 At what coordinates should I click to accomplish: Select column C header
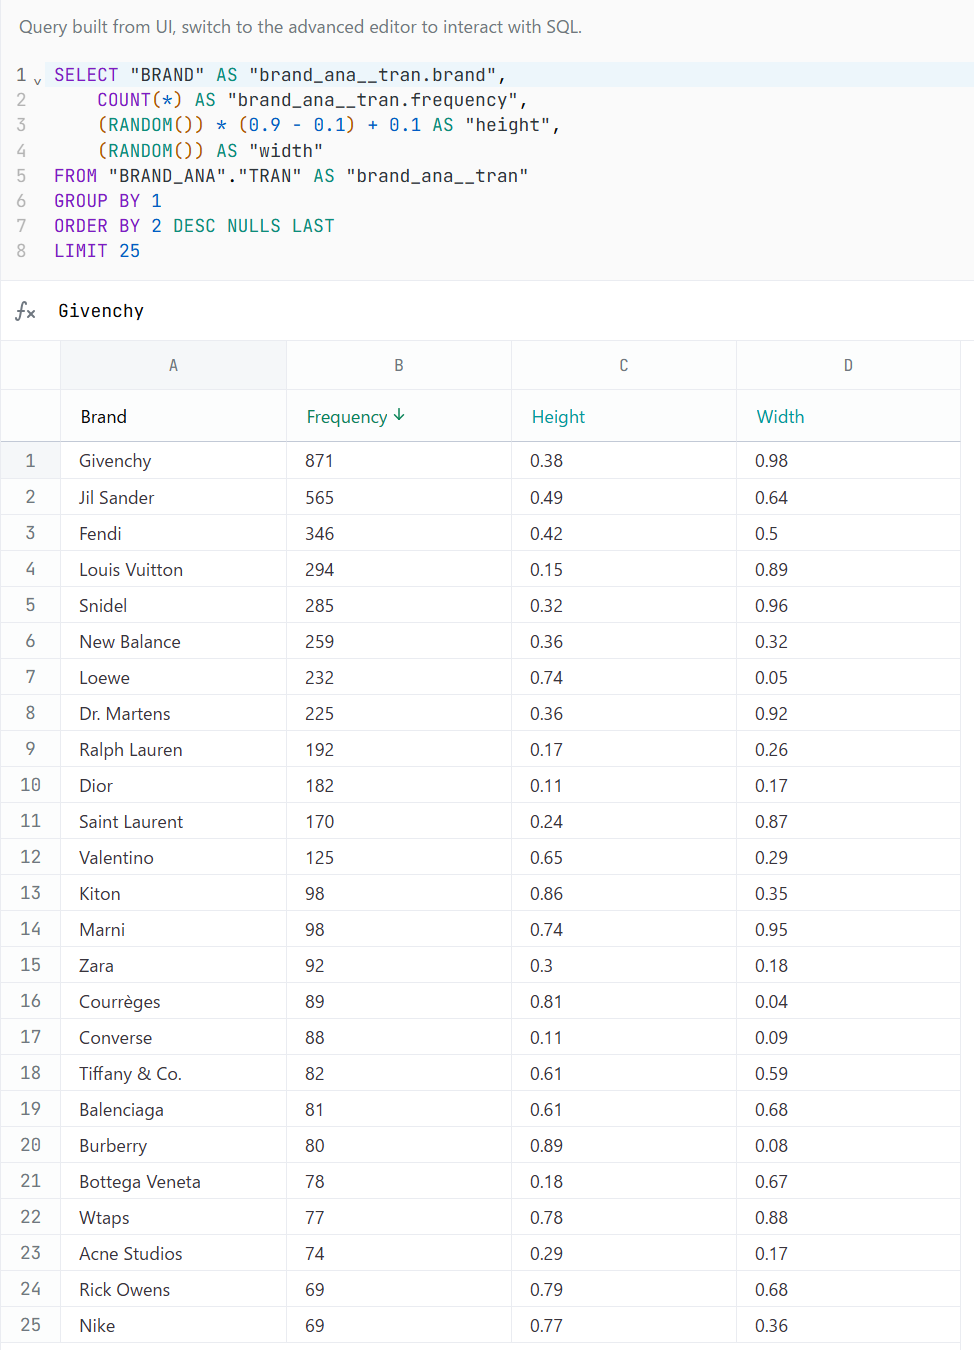click(x=623, y=365)
